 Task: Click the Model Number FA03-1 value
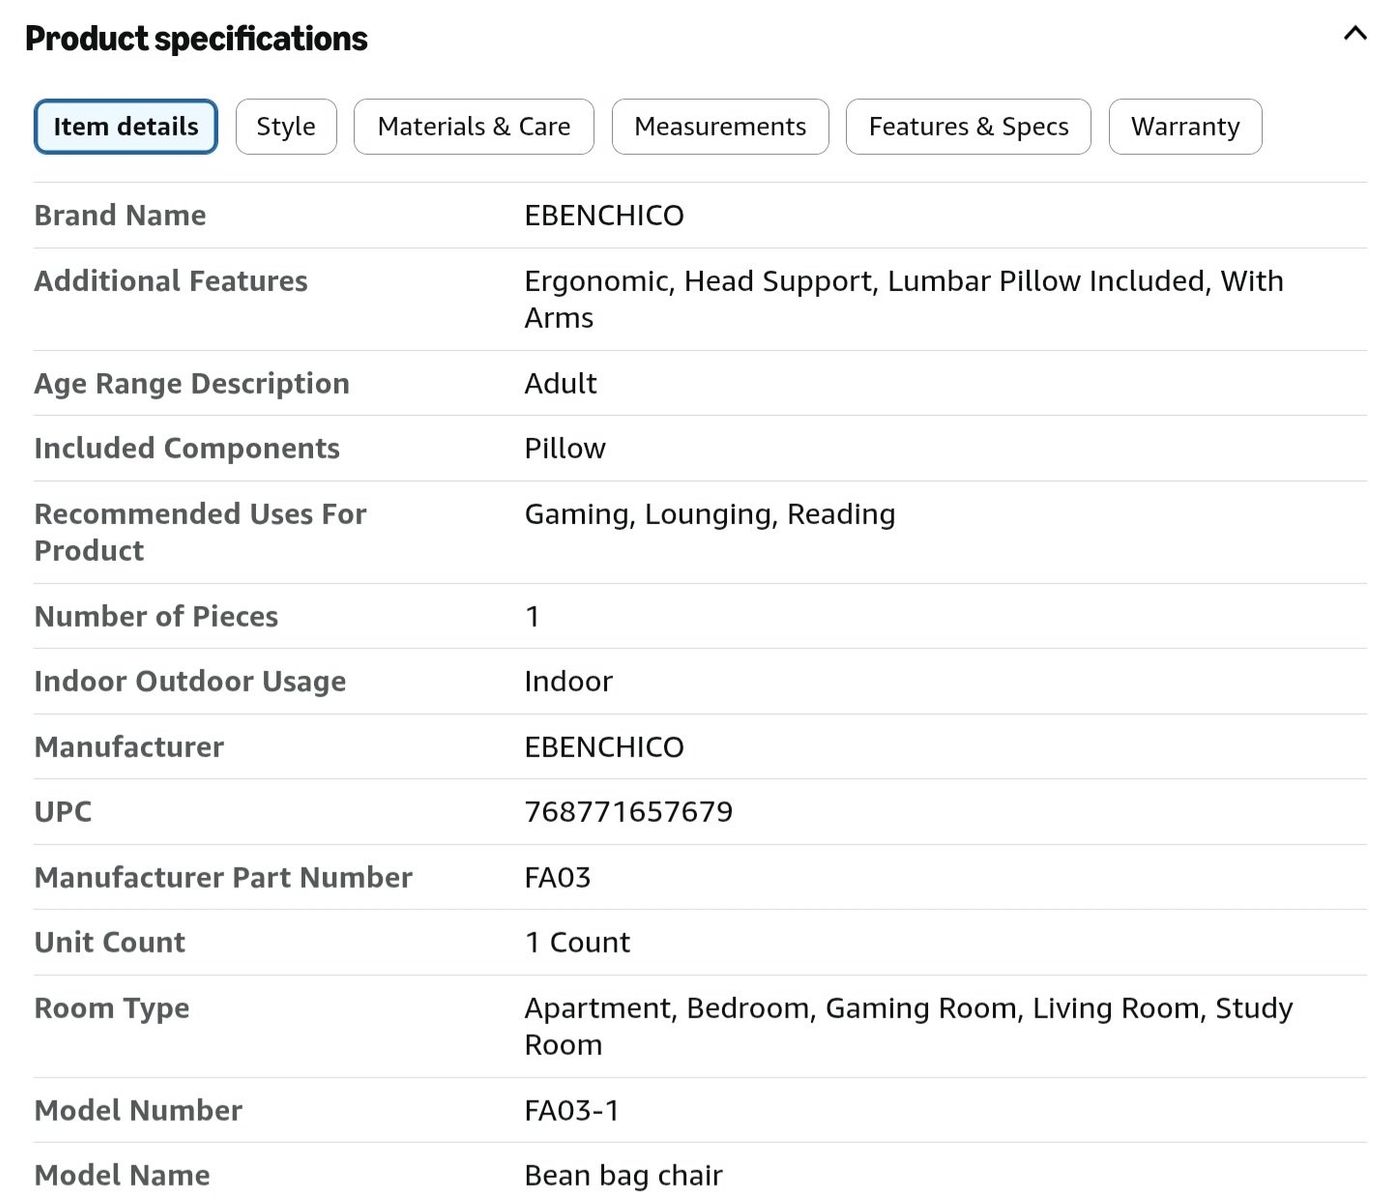(571, 1110)
